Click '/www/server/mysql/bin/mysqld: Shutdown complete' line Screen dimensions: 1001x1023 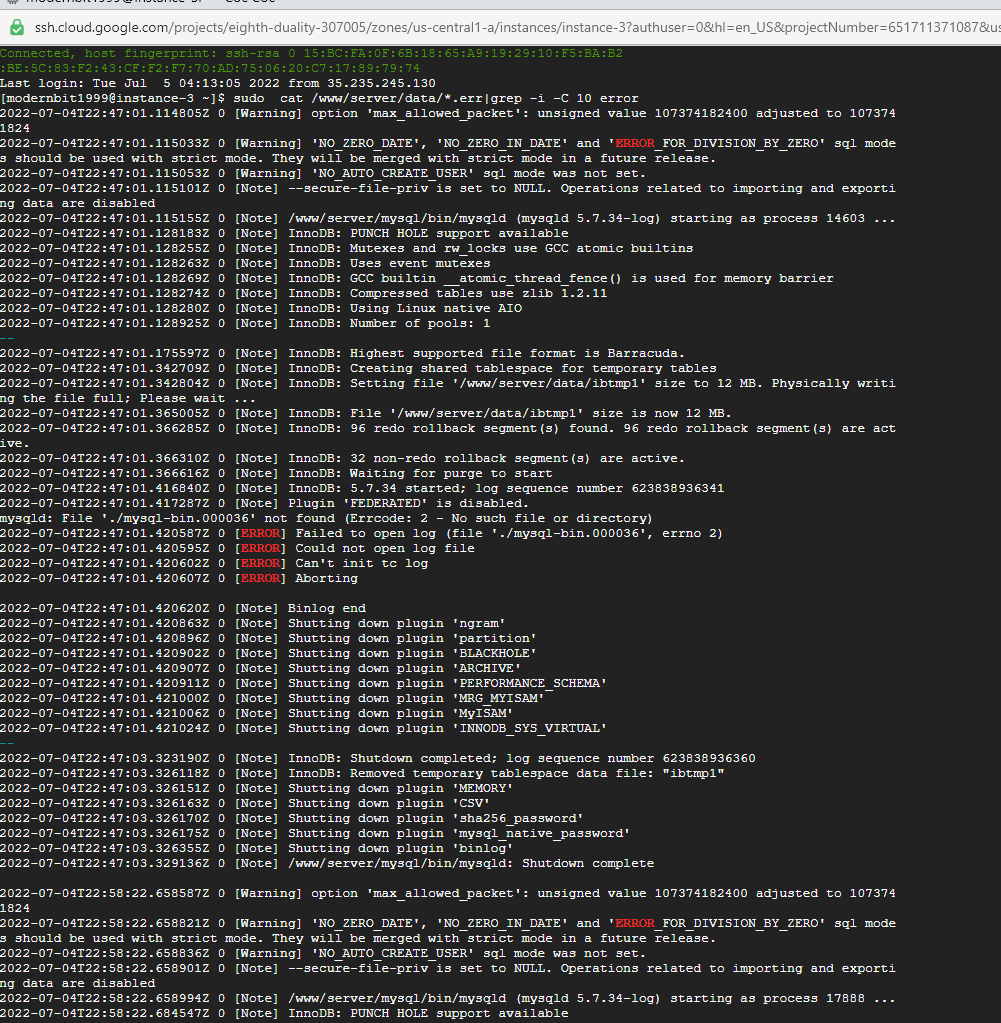pyautogui.click(x=327, y=864)
